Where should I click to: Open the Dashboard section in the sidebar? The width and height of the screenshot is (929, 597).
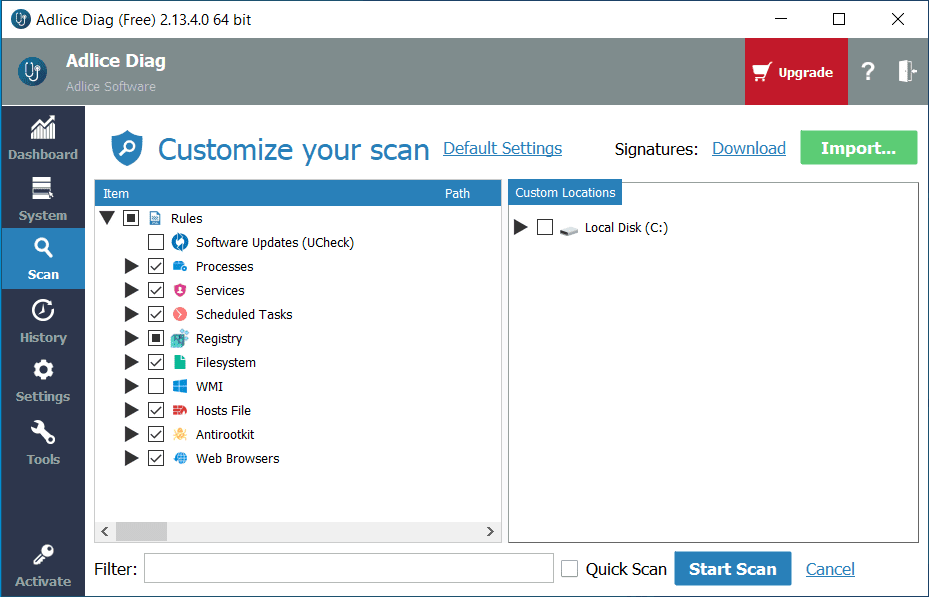43,137
